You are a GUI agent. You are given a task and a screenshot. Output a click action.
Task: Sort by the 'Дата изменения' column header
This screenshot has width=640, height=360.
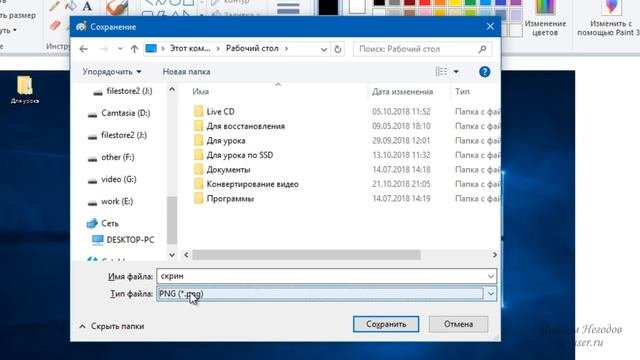tap(402, 92)
